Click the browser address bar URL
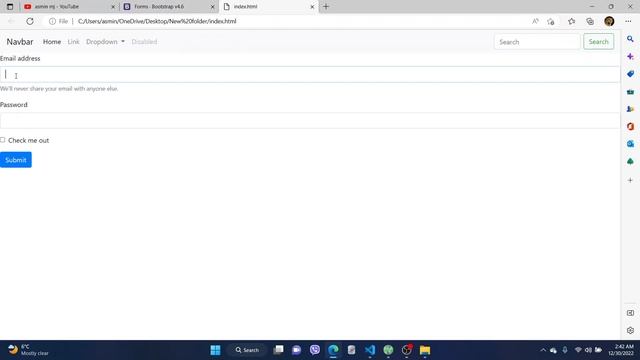This screenshot has height=360, width=640. (157, 21)
